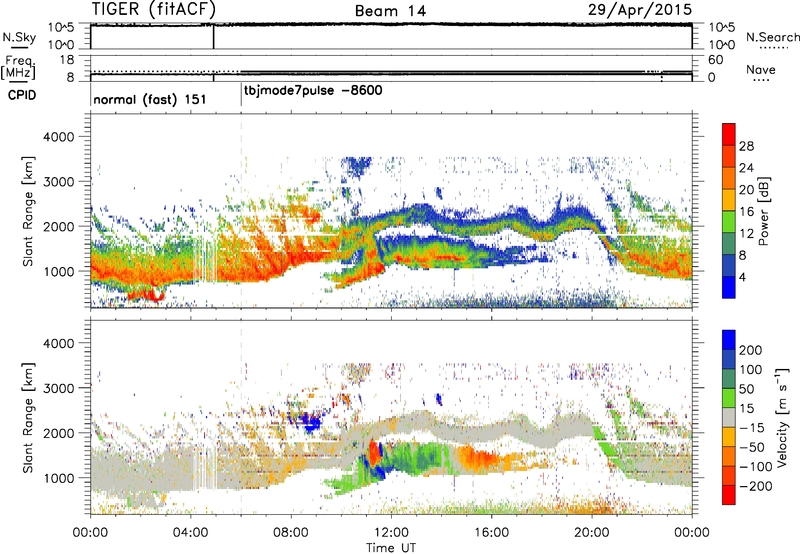This screenshot has height=554, width=800.
Task: Click the '12:00' time axis label
Action: click(x=391, y=533)
